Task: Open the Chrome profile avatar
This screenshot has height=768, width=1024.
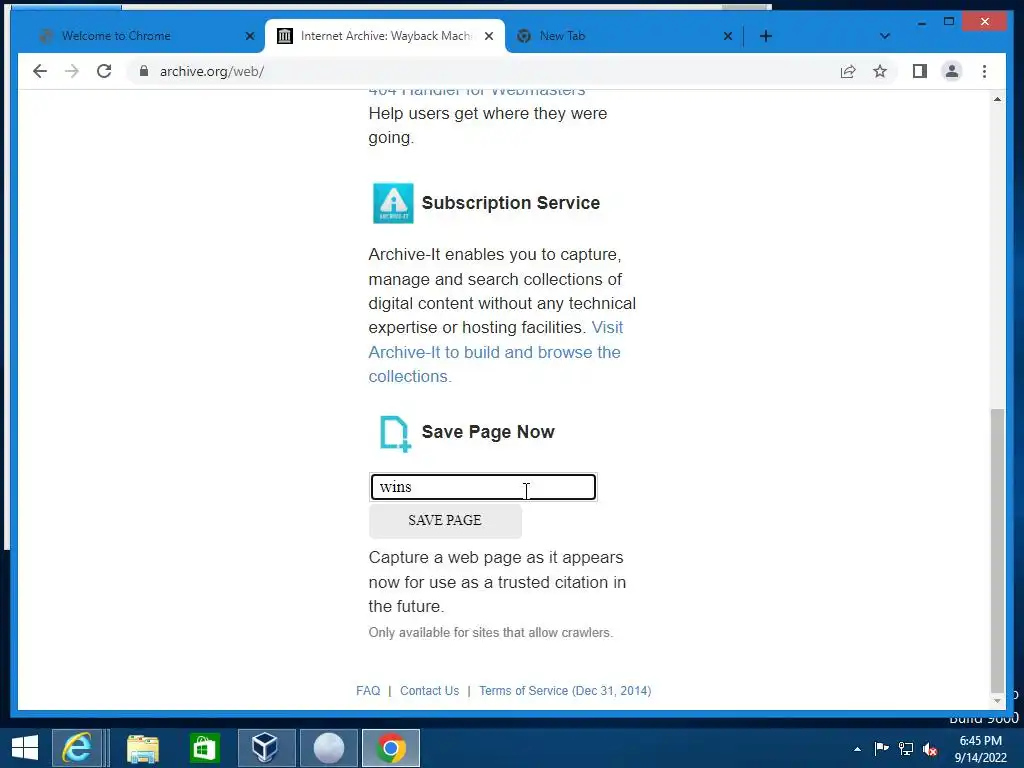Action: point(952,71)
